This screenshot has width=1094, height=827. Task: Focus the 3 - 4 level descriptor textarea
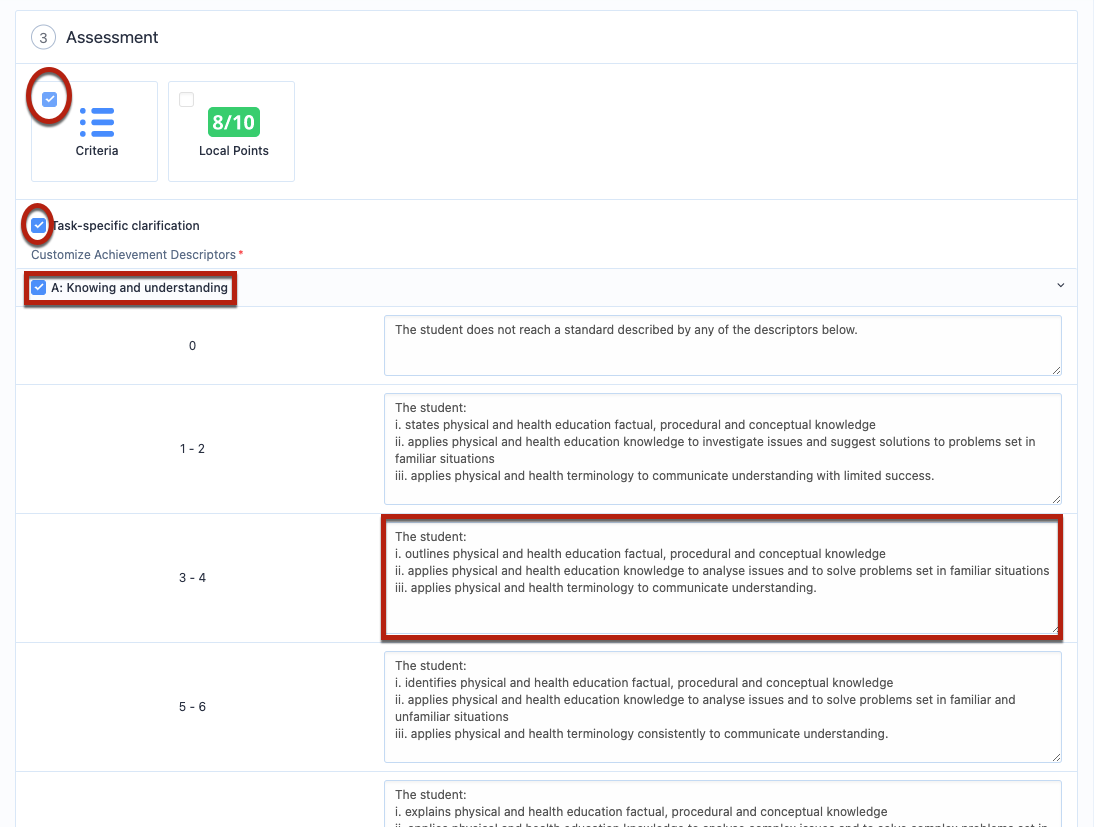(722, 577)
